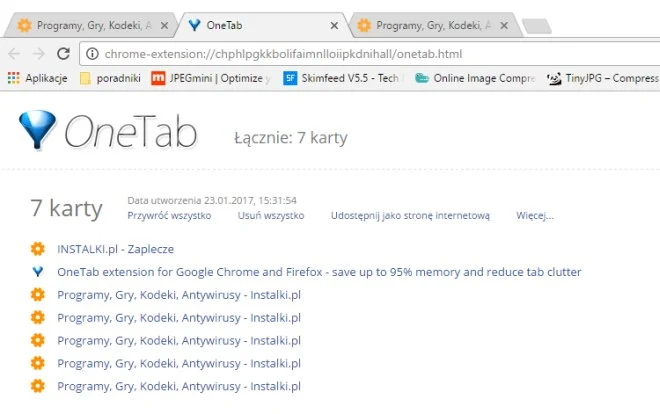The height and width of the screenshot is (414, 660).
Task: Click Udostępnij jako stronę internetową
Action: (x=410, y=215)
